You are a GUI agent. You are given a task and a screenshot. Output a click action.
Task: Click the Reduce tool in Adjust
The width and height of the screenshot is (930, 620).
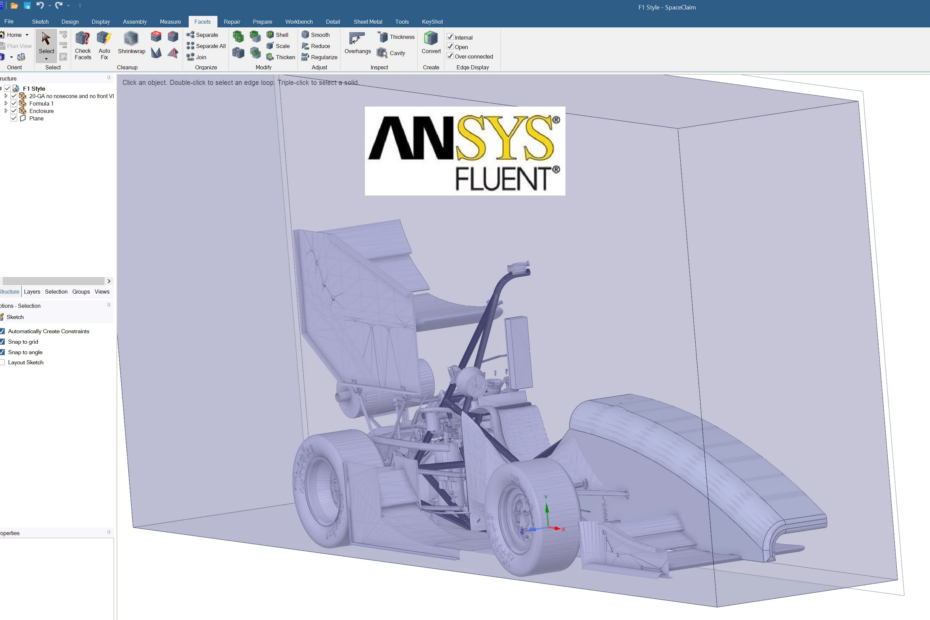tap(316, 46)
